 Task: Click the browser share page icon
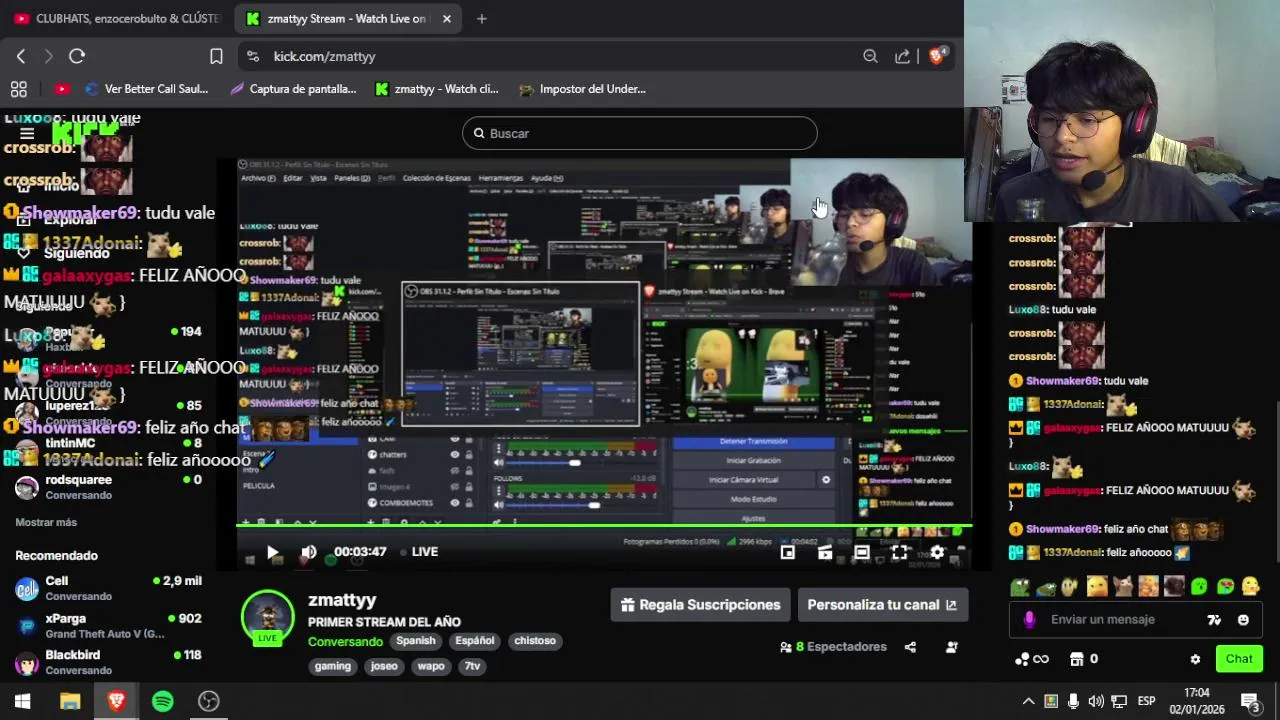click(x=902, y=56)
